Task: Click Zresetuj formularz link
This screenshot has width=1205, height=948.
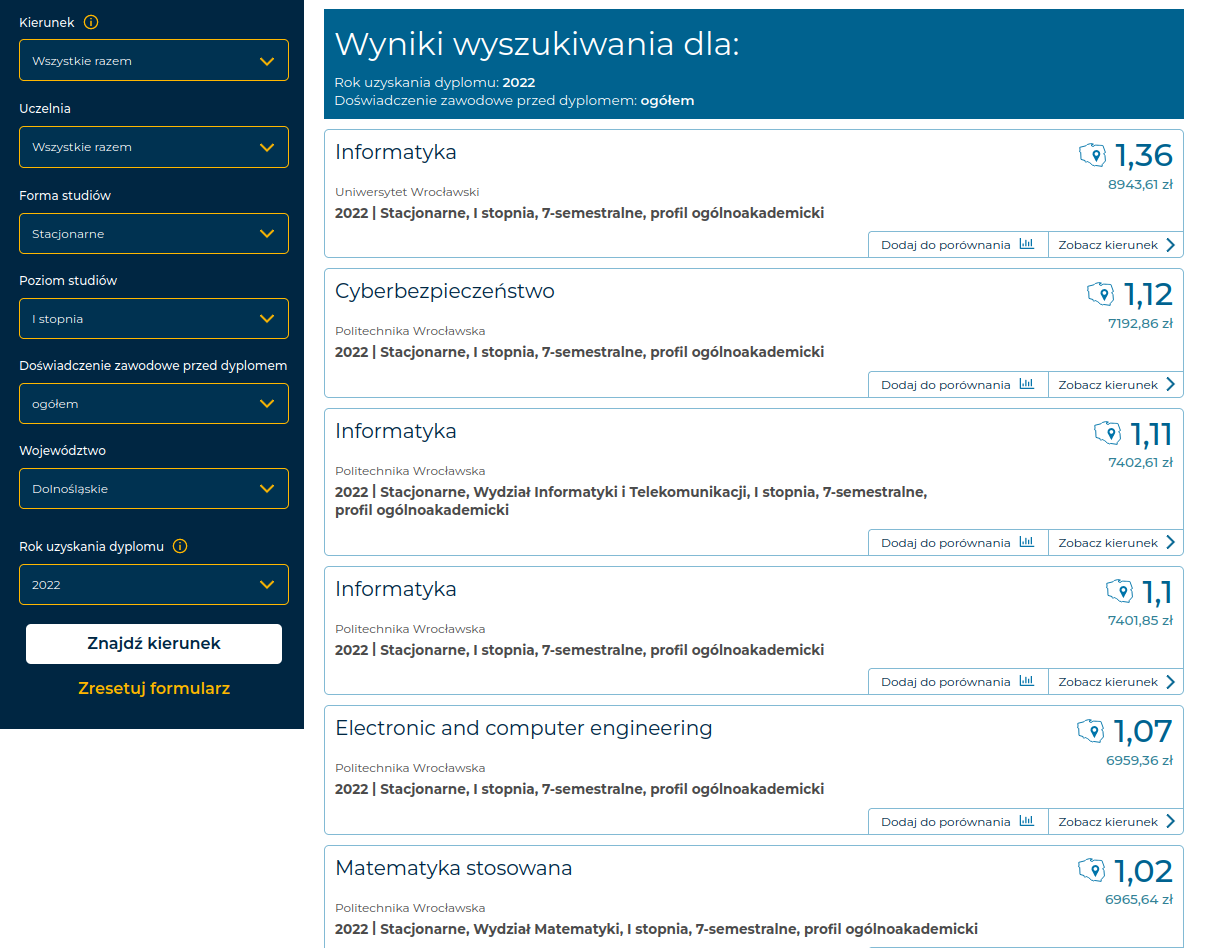Action: [x=154, y=688]
